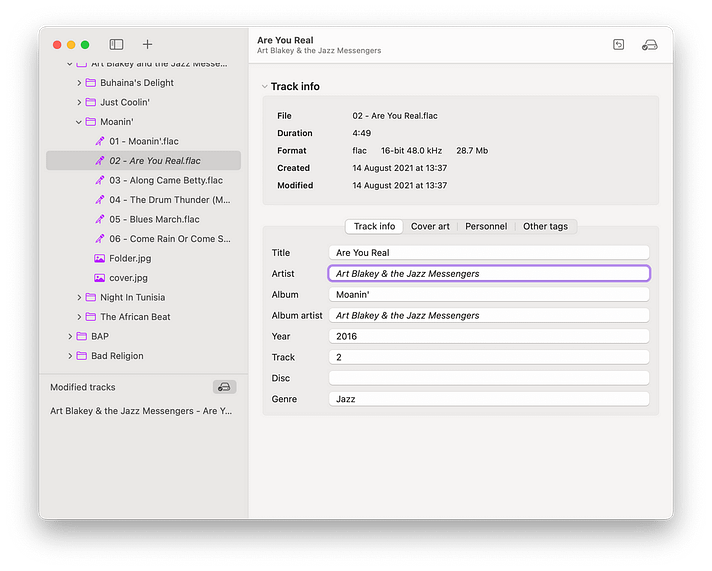Click the audio icon of 02 - Are You Real.flac
The height and width of the screenshot is (571, 712).
(x=99, y=161)
